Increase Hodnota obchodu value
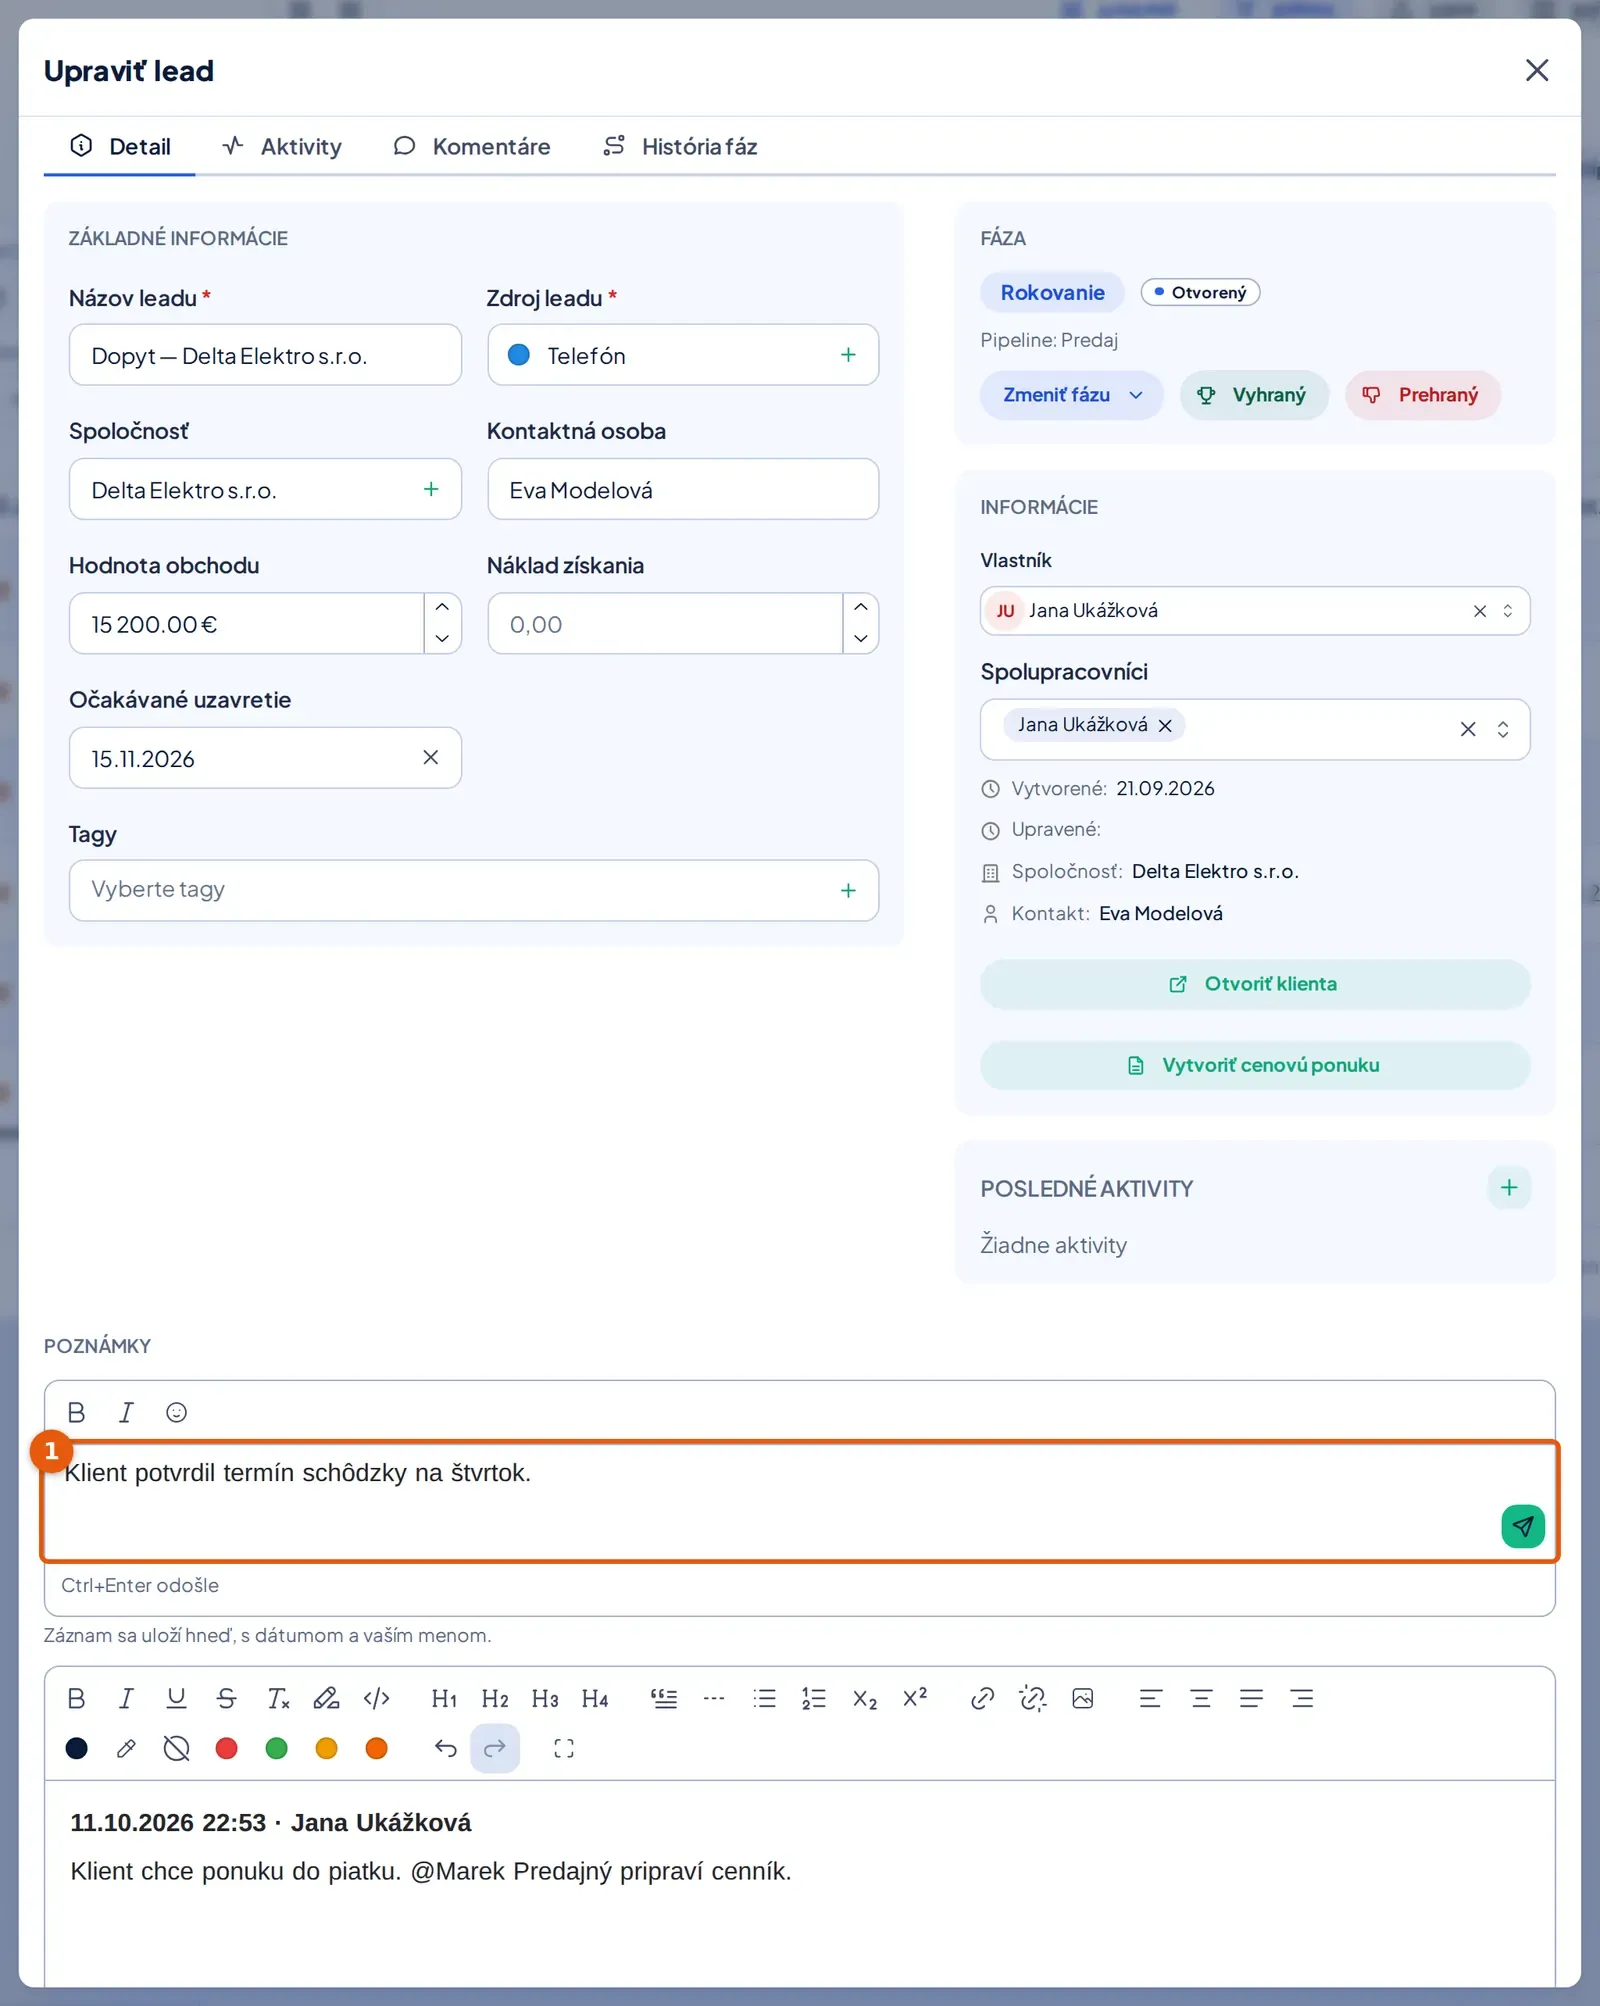The image size is (1600, 2006). click(x=442, y=608)
